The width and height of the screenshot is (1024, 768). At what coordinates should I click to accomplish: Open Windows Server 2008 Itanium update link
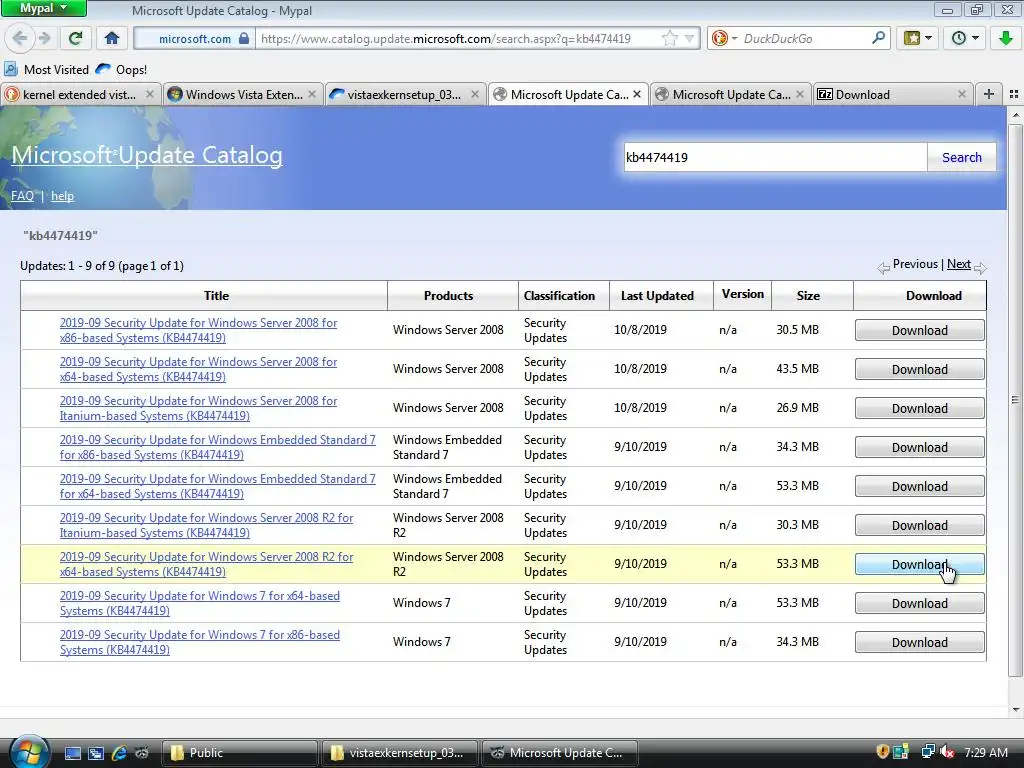pyautogui.click(x=199, y=408)
